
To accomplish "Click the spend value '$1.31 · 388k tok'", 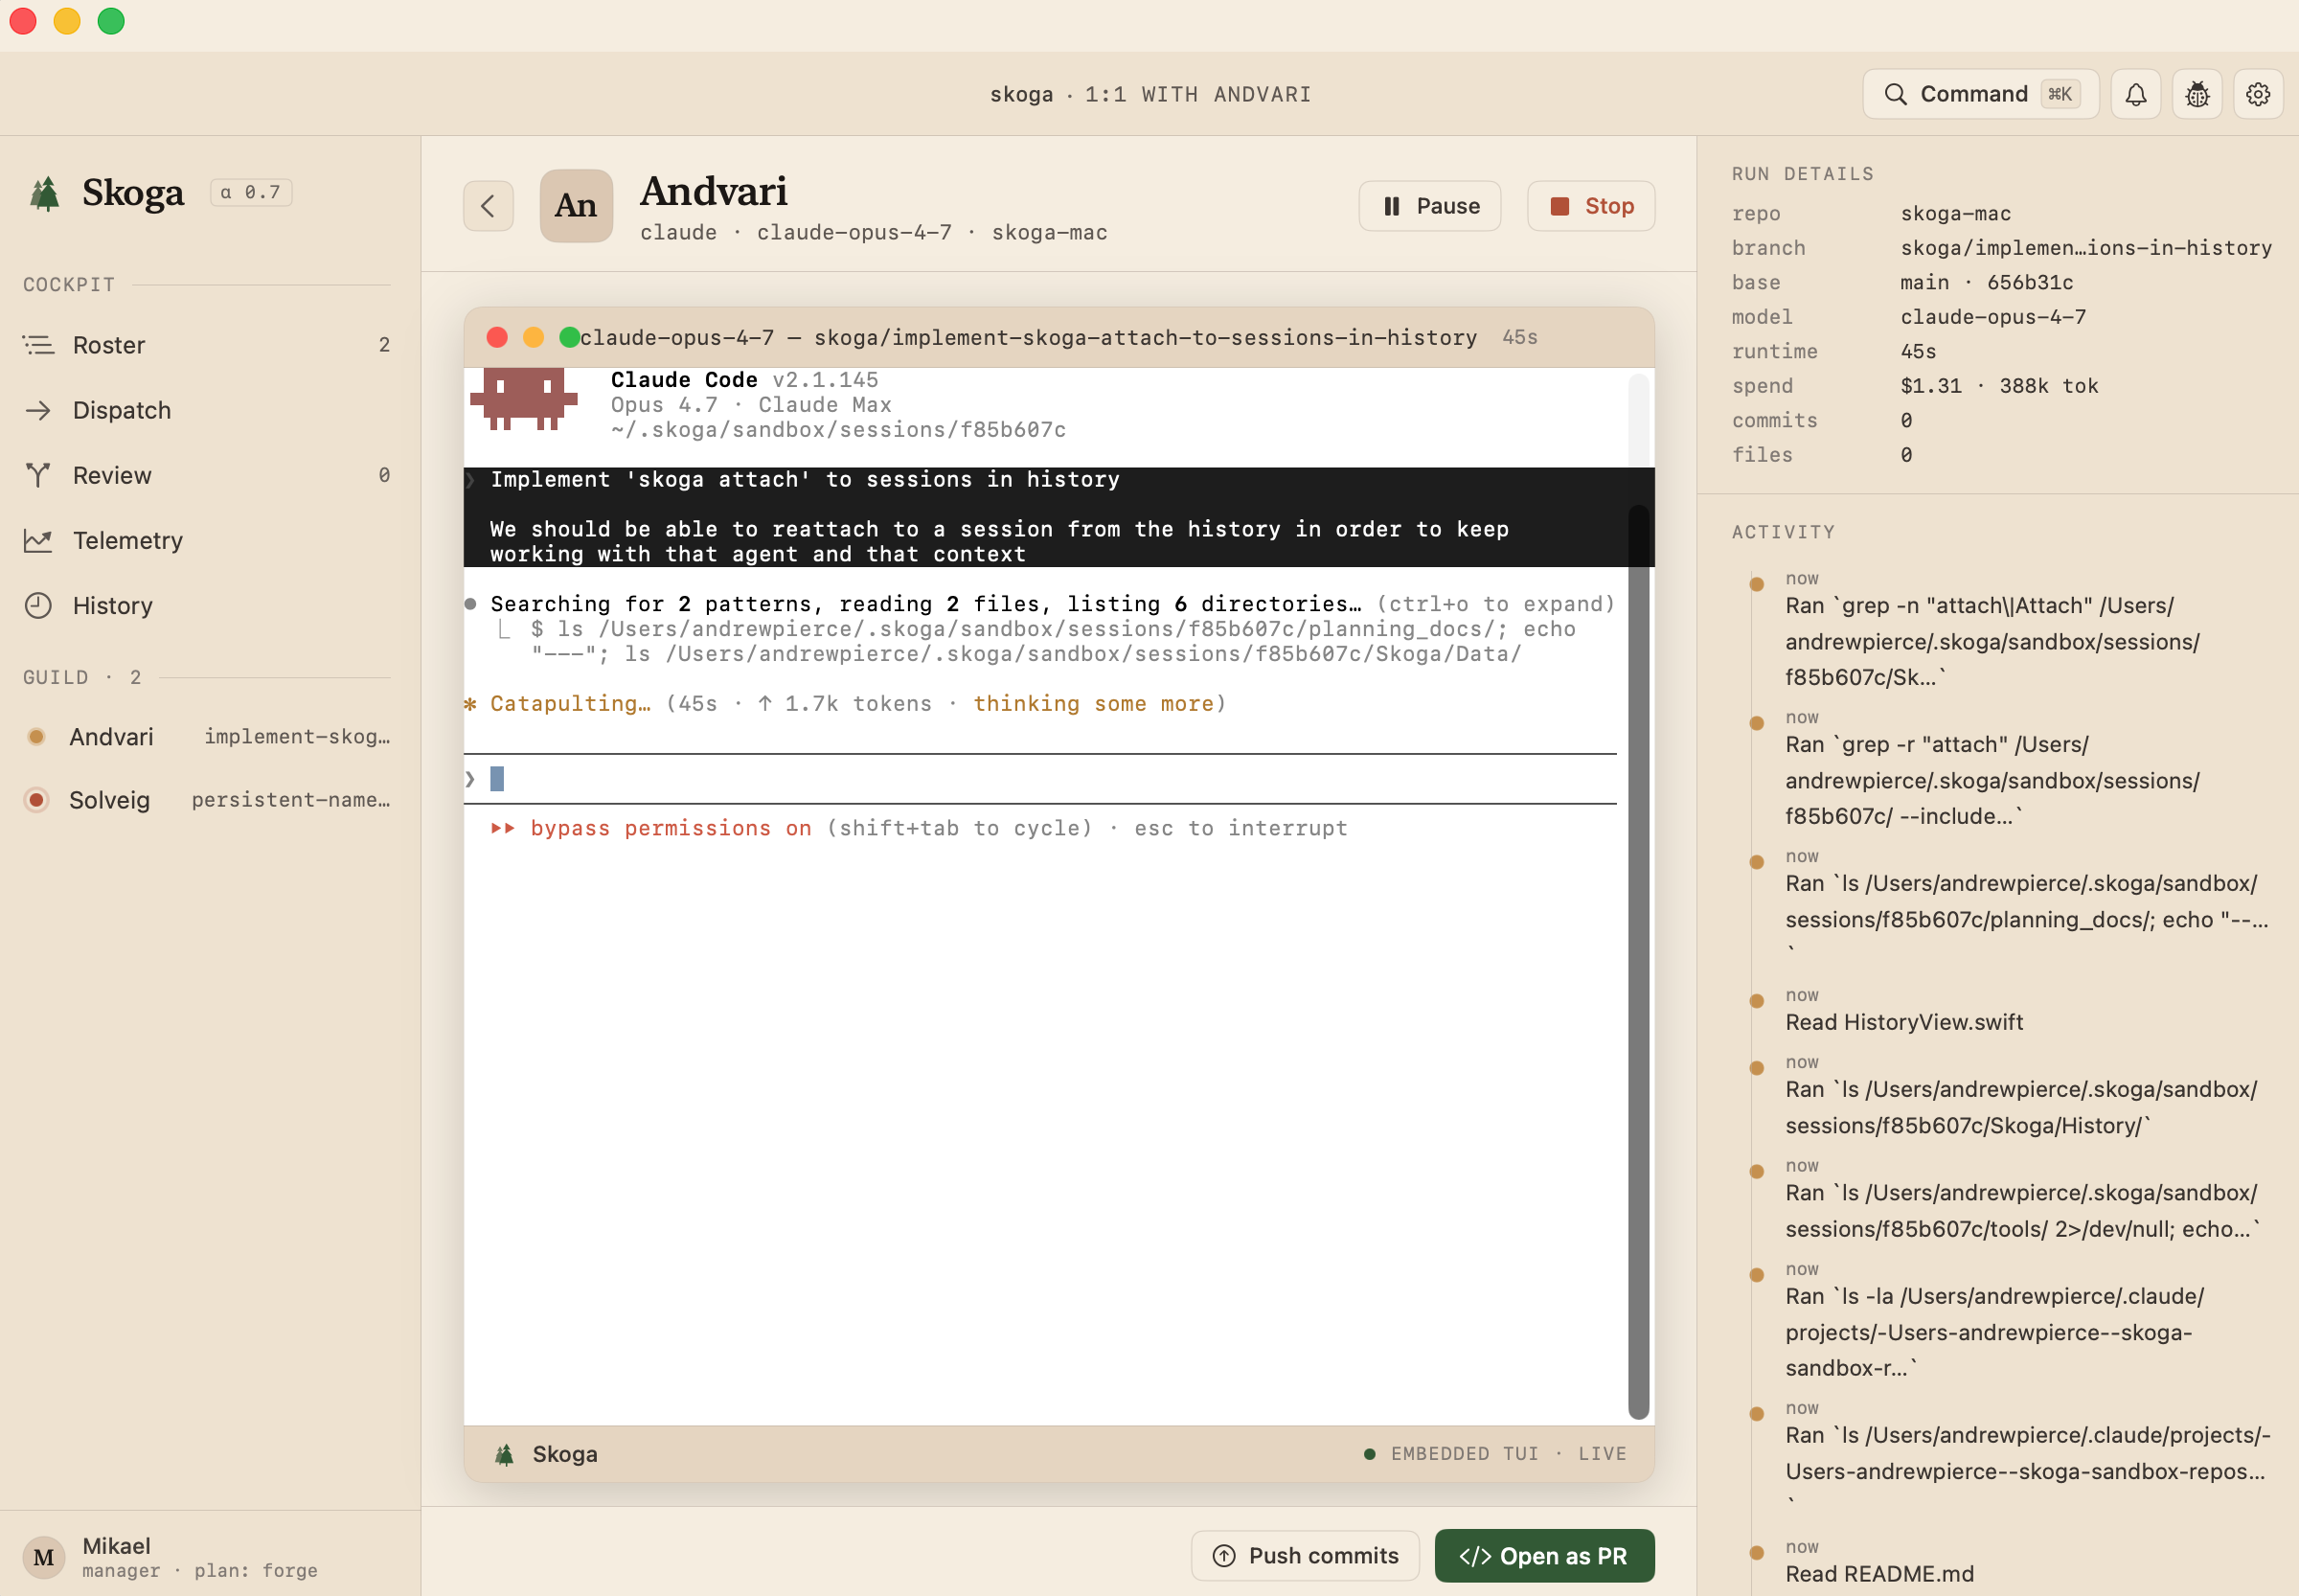I will pyautogui.click(x=1999, y=386).
